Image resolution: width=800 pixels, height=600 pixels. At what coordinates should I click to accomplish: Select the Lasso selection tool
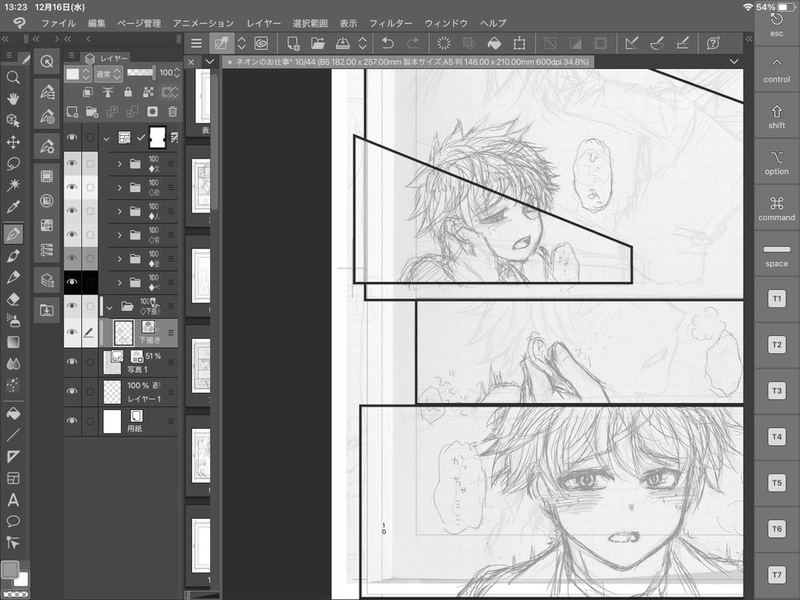[13, 163]
